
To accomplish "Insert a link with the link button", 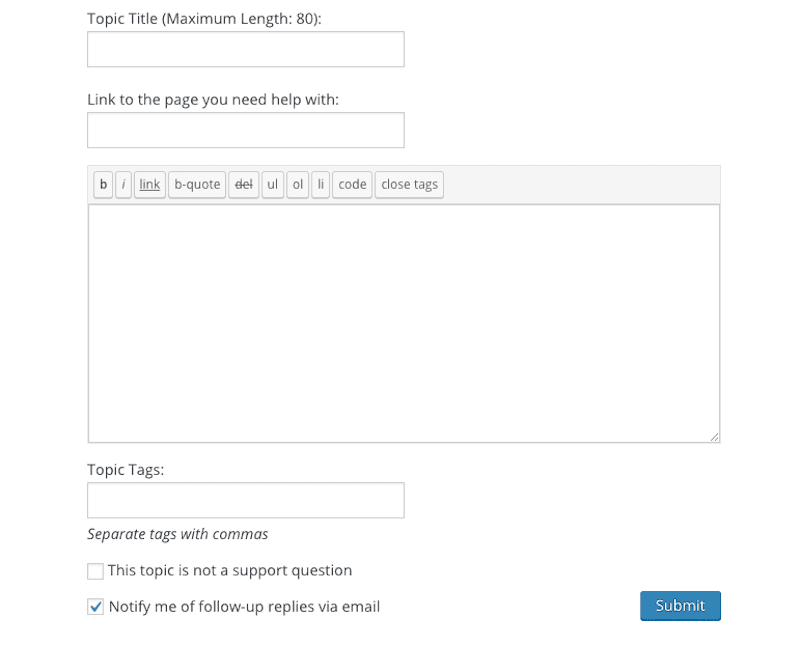I will [x=150, y=185].
